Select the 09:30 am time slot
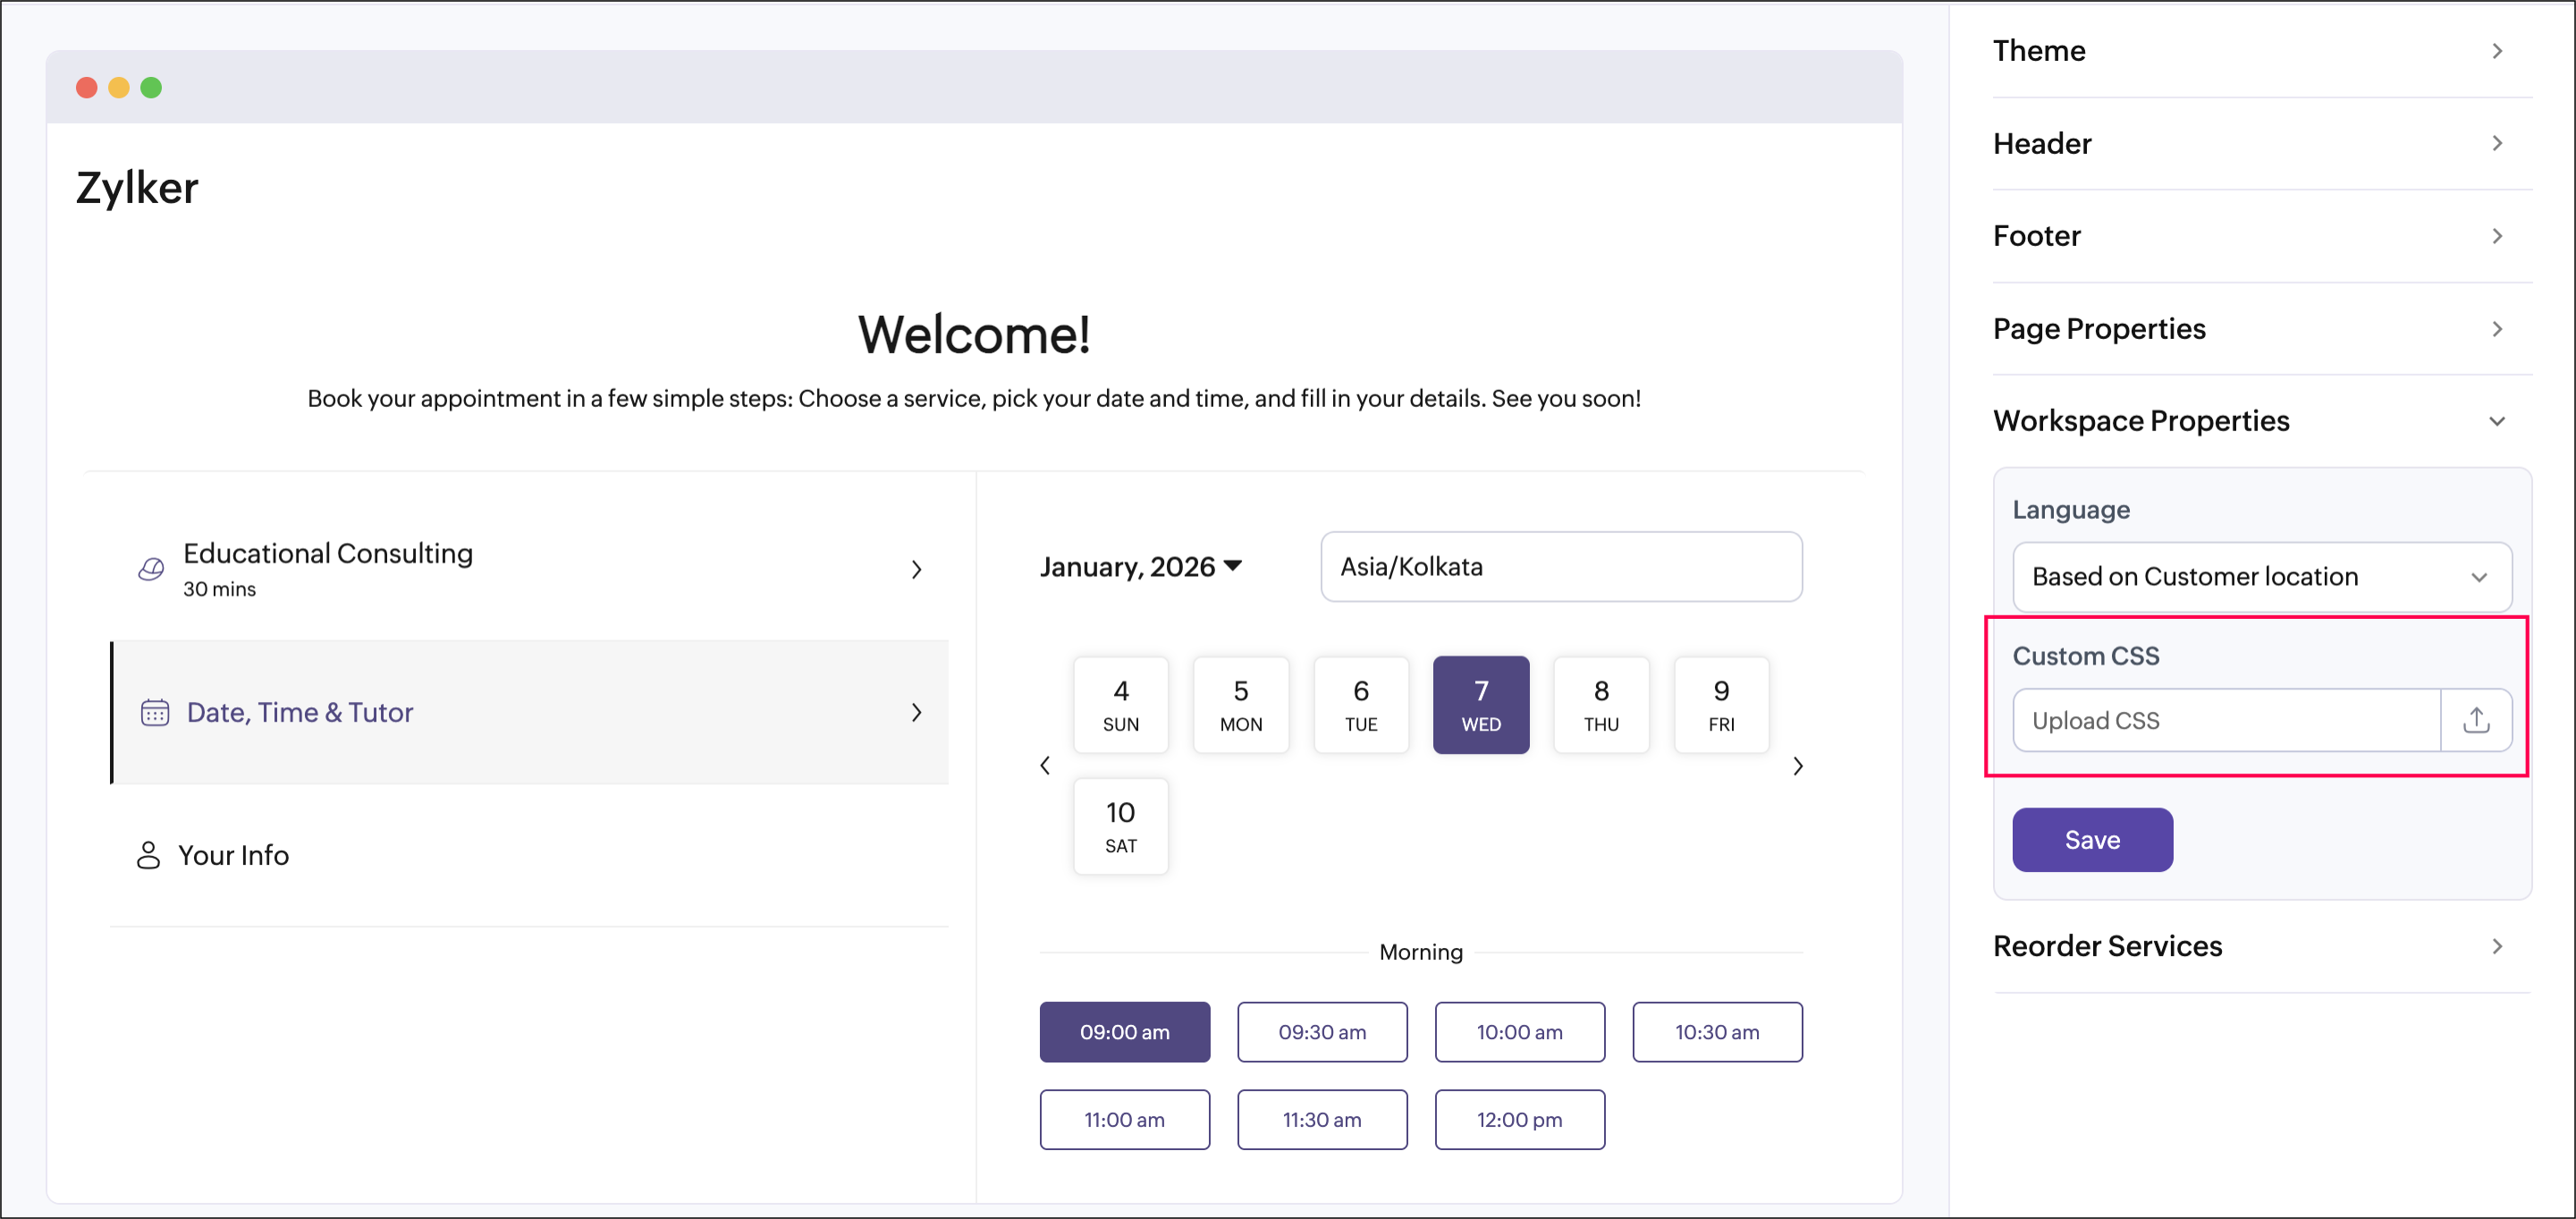 tap(1321, 1032)
